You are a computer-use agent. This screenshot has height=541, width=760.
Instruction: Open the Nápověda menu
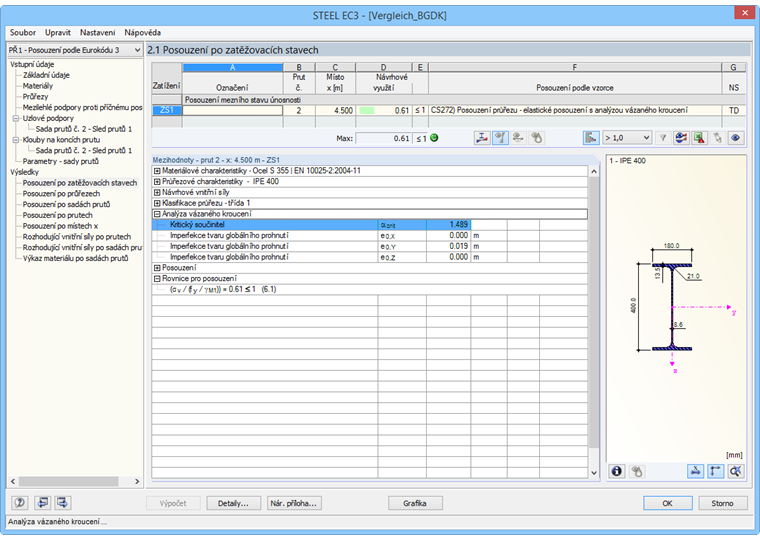[142, 32]
